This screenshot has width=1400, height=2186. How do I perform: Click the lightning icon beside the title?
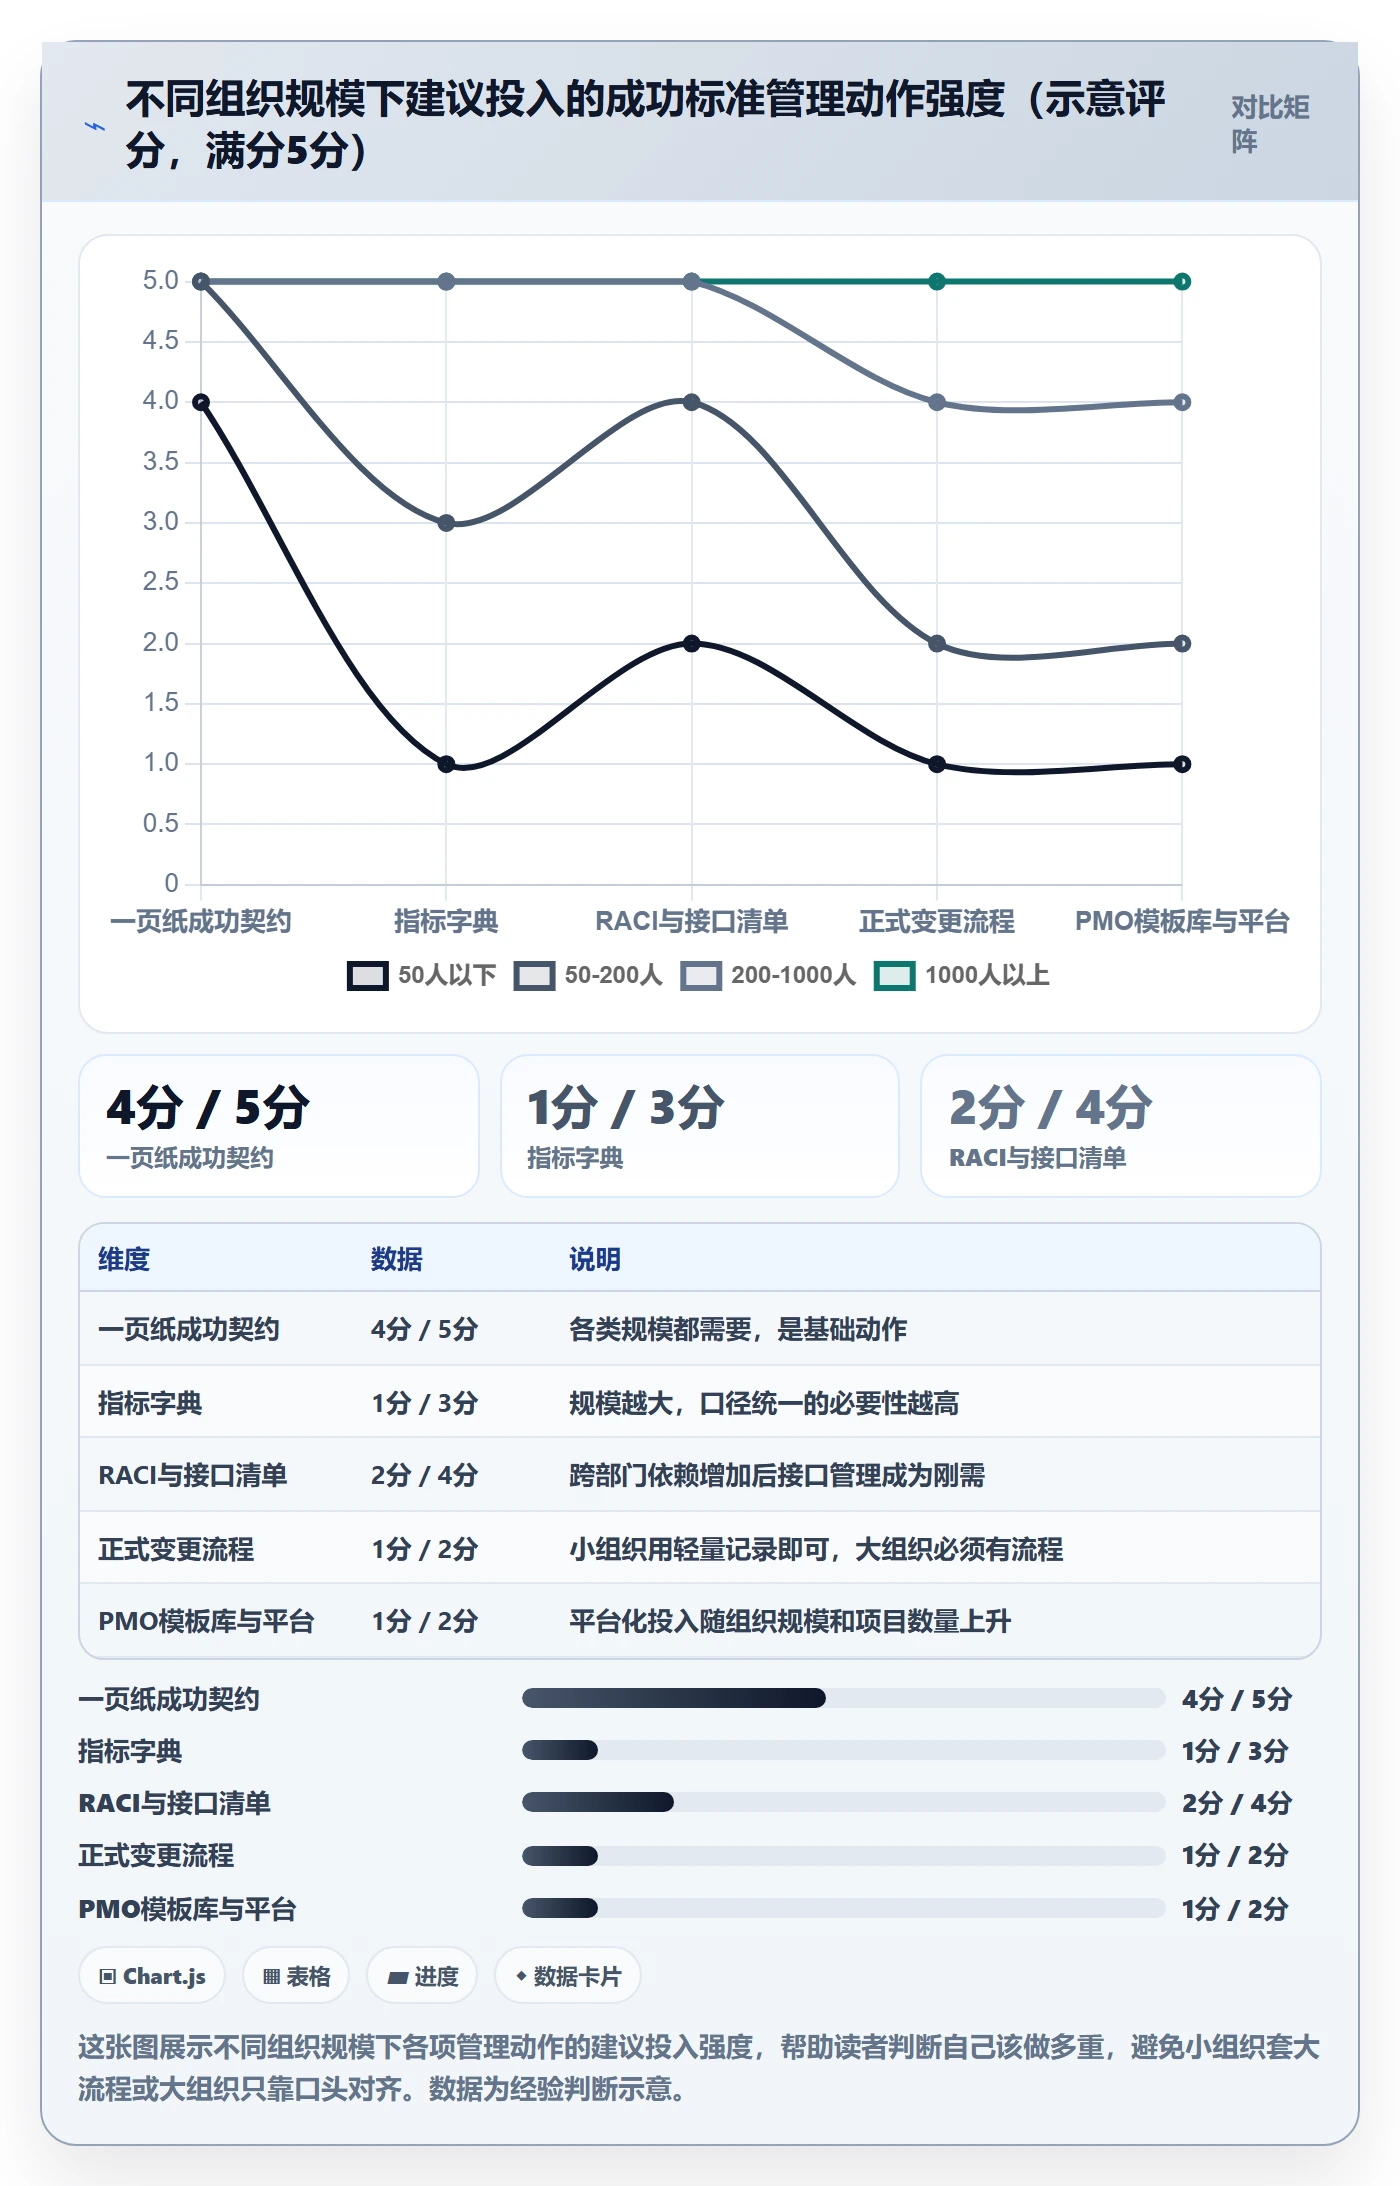pyautogui.click(x=95, y=127)
